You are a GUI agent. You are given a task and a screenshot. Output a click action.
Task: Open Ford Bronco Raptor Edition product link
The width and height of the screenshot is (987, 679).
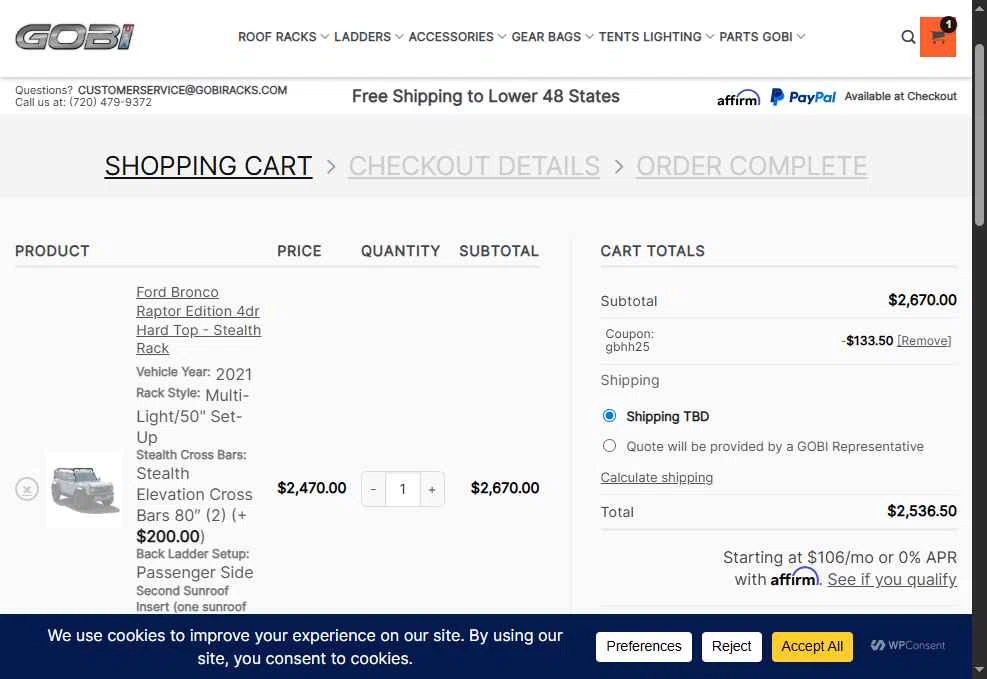(x=198, y=320)
